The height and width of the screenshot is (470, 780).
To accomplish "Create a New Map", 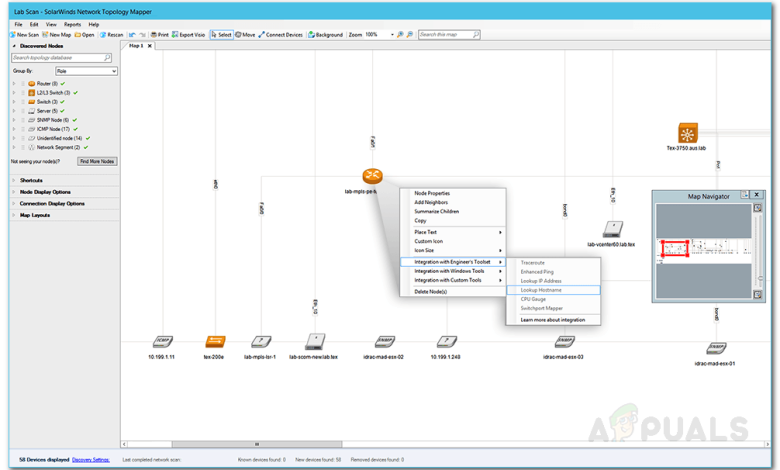I will tap(57, 35).
